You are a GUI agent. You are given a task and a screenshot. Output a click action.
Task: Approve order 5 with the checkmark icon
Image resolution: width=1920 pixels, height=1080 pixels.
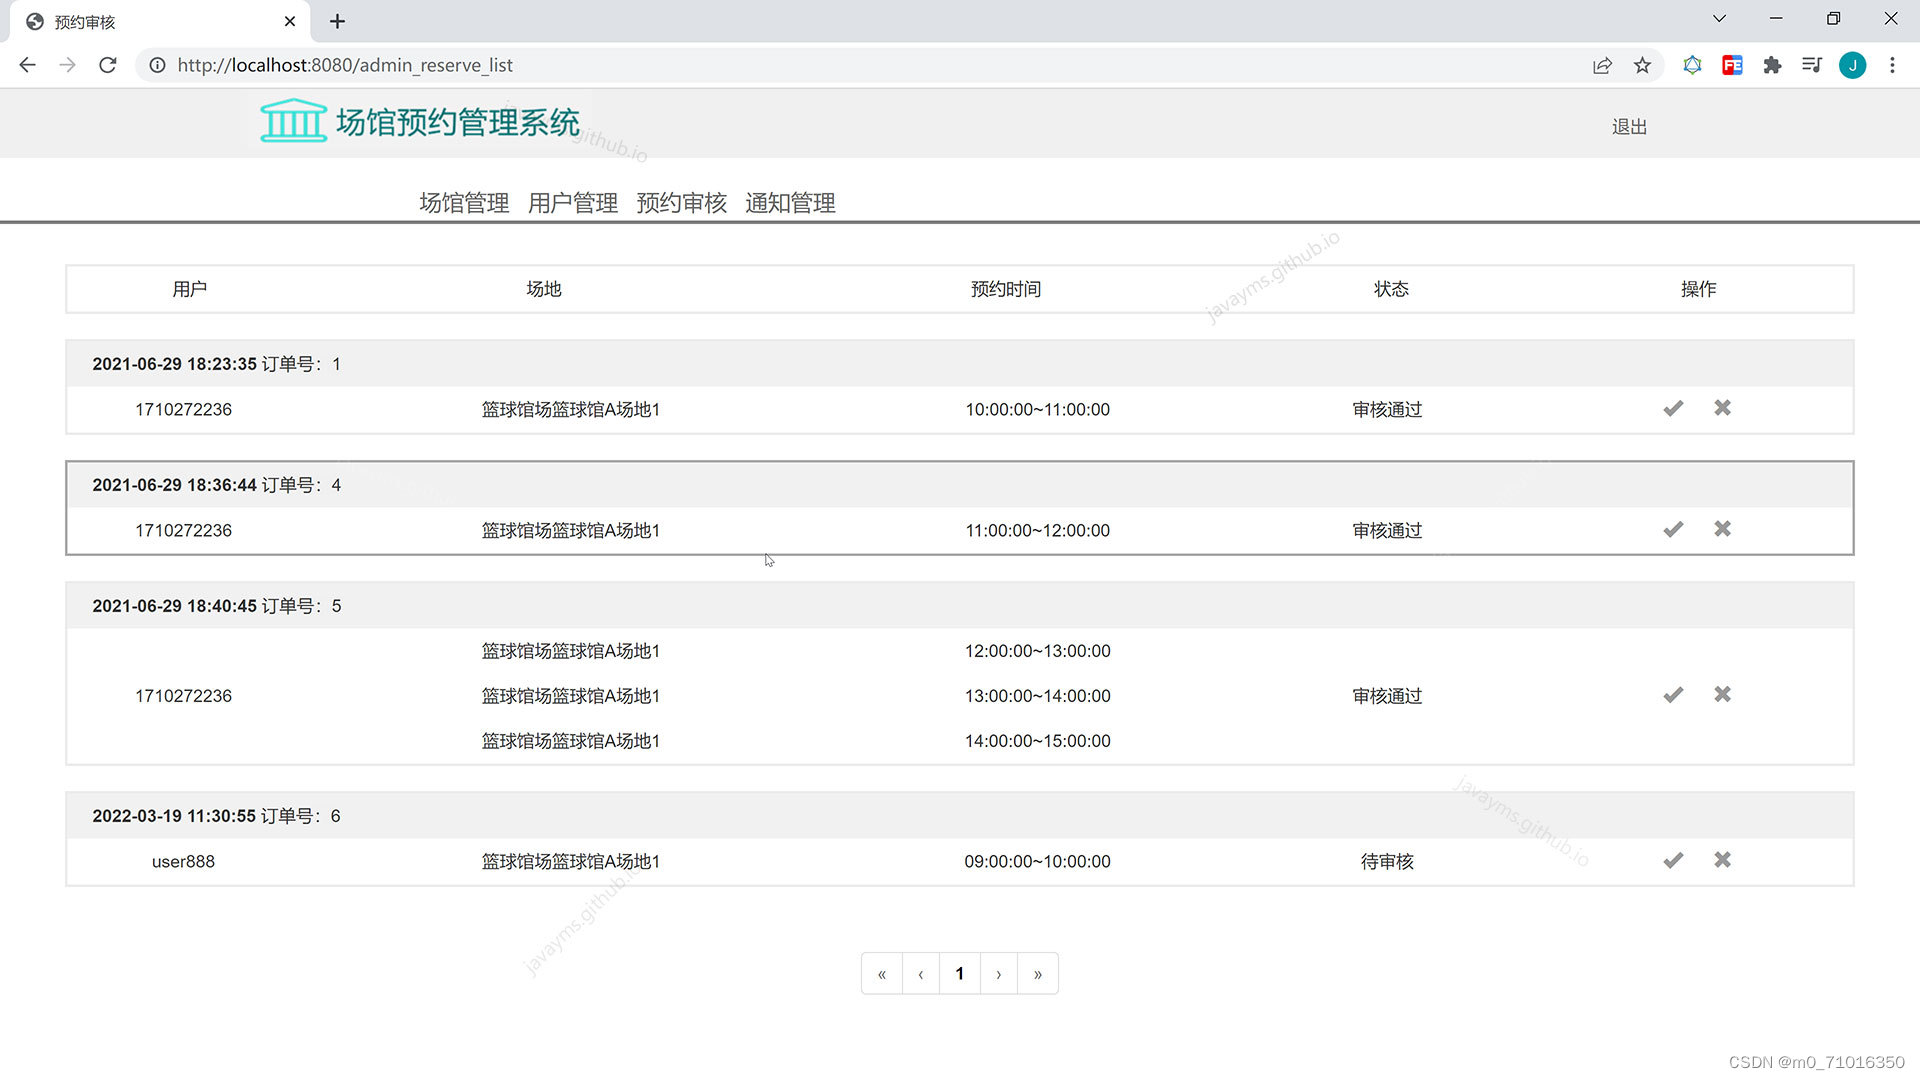pyautogui.click(x=1673, y=695)
